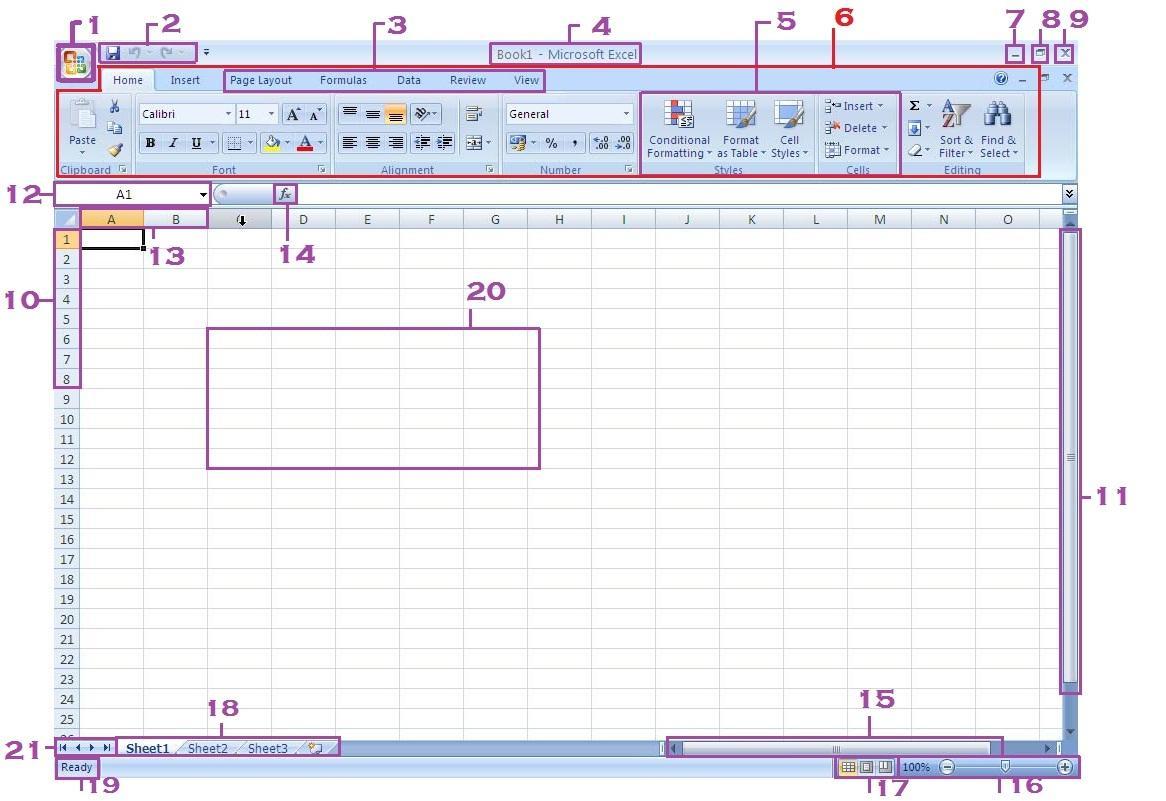Toggle Wrap Text on the selection

click(474, 114)
